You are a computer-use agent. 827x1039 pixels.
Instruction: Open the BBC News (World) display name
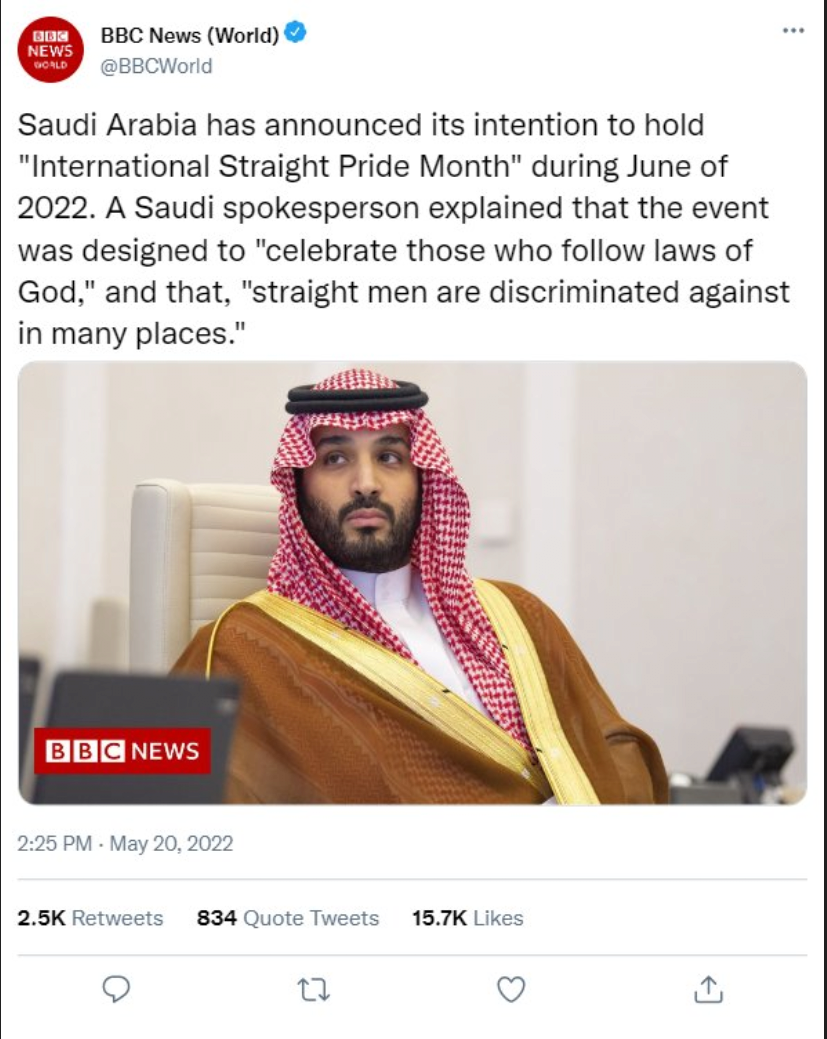[190, 35]
